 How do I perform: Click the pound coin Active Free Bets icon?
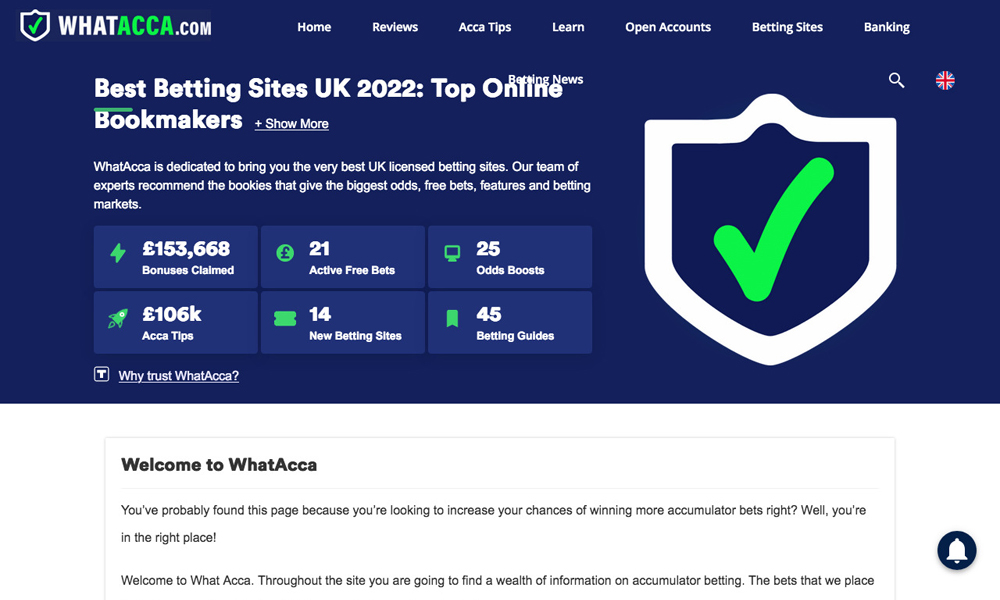click(x=285, y=254)
